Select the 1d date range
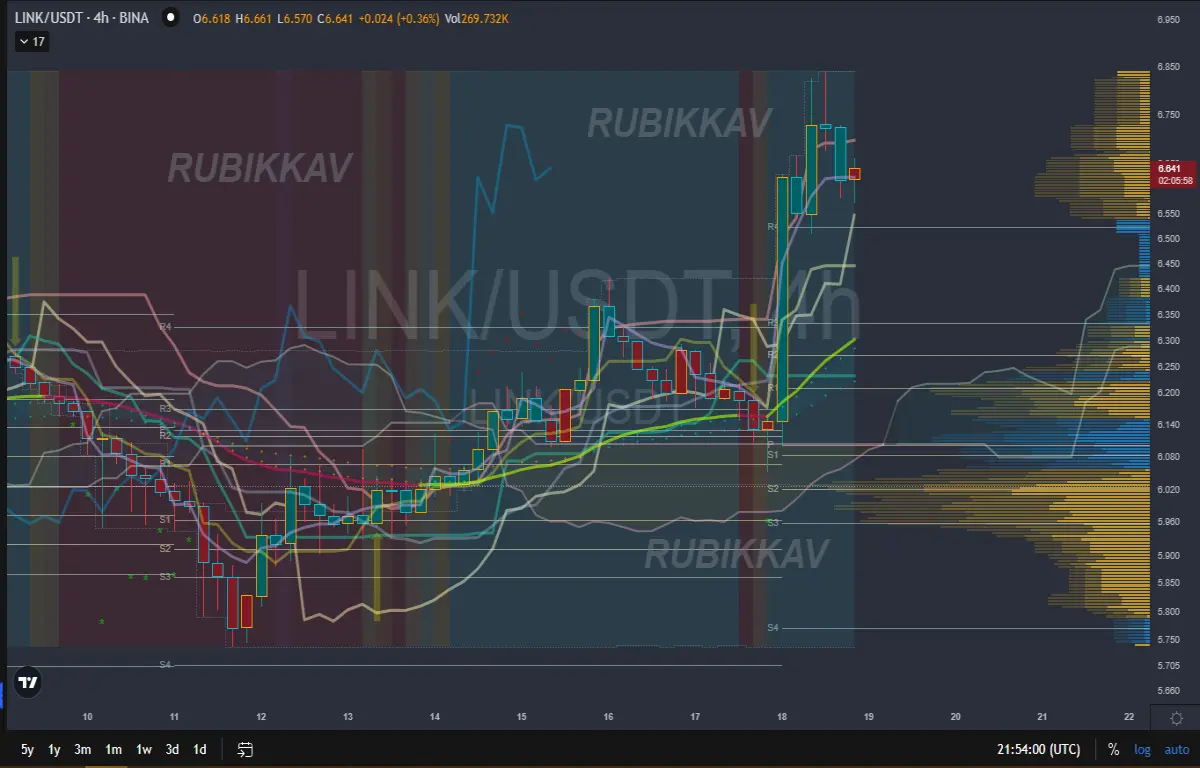 200,749
